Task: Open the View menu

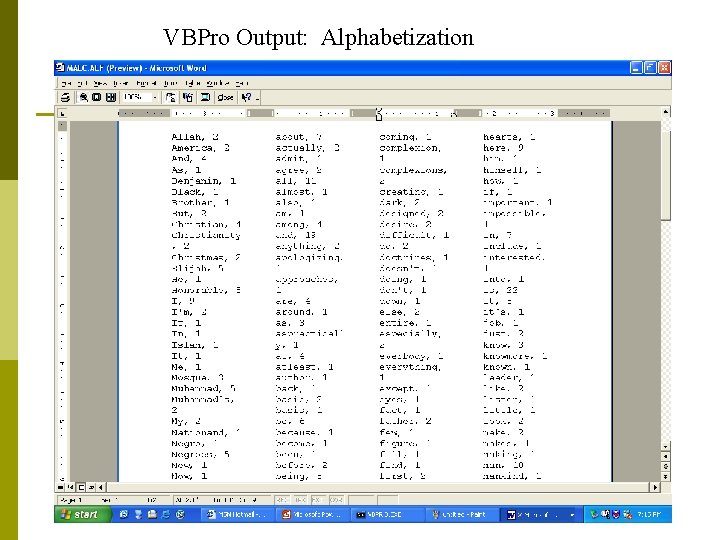Action: click(x=99, y=83)
